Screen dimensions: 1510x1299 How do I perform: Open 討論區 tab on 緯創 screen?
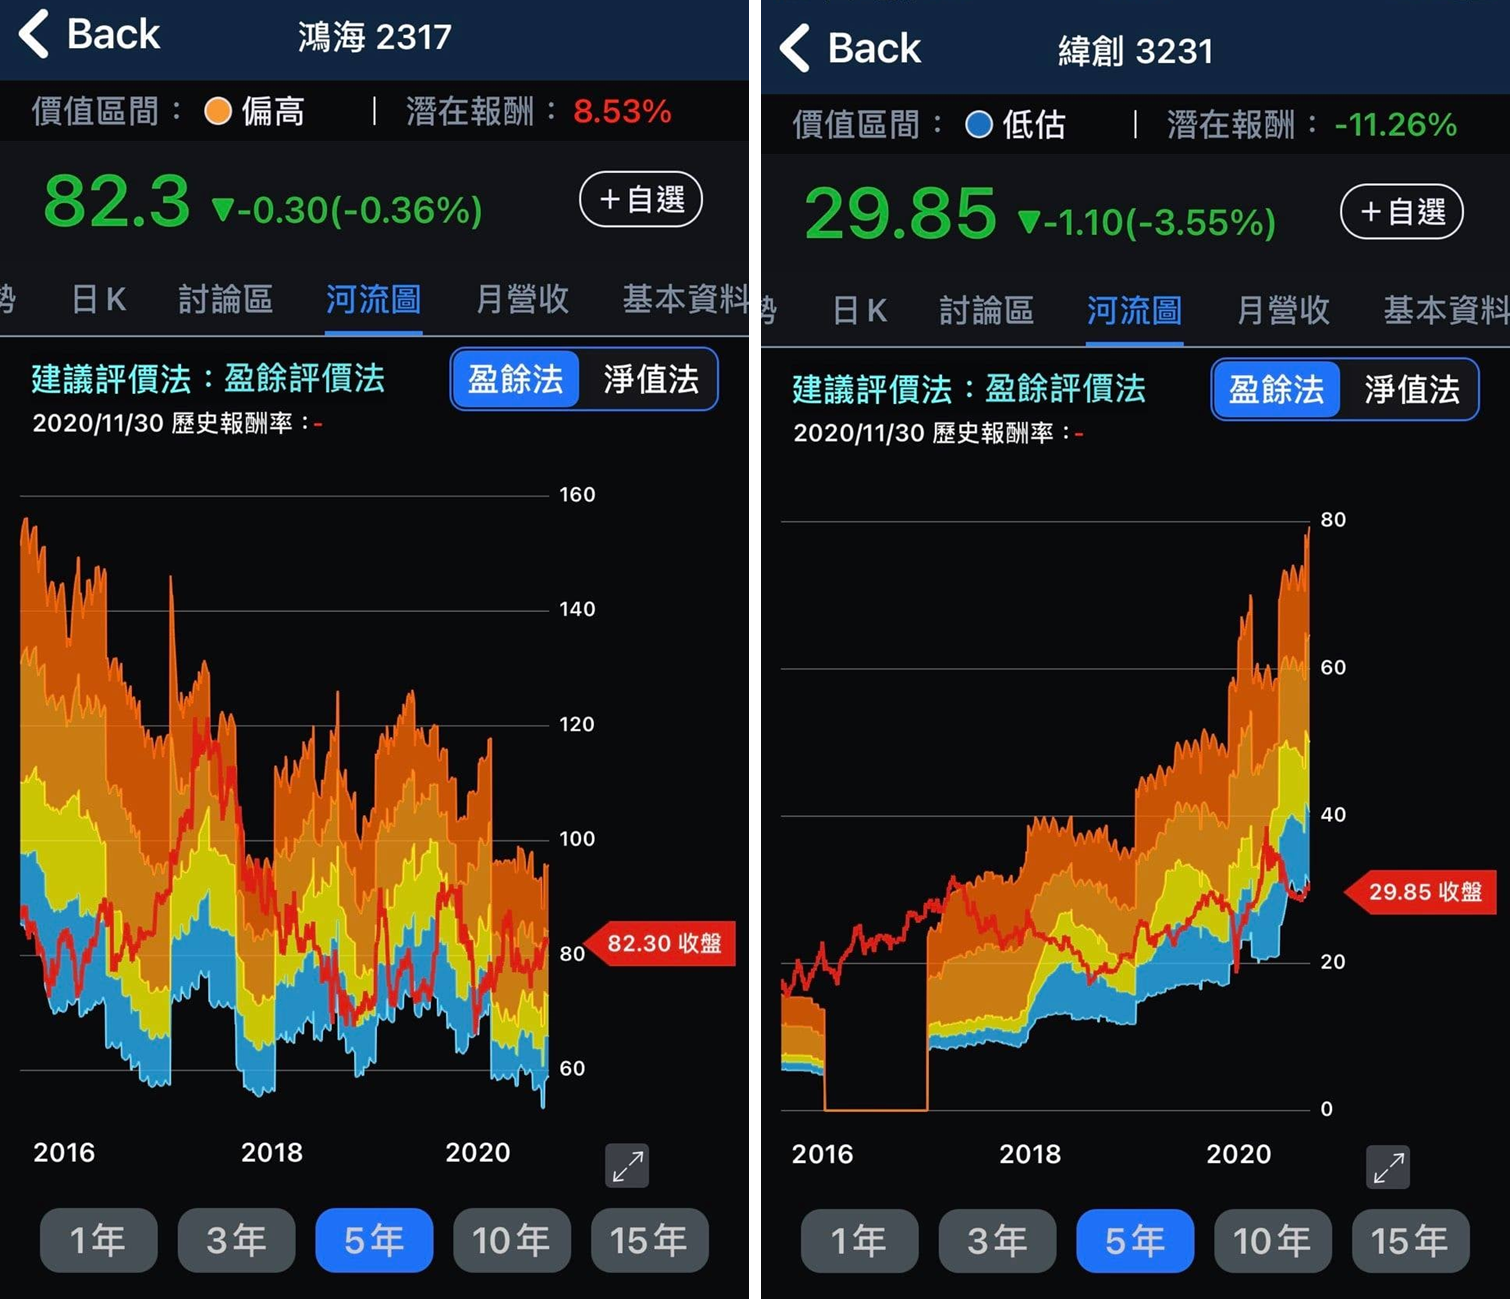pos(987,311)
